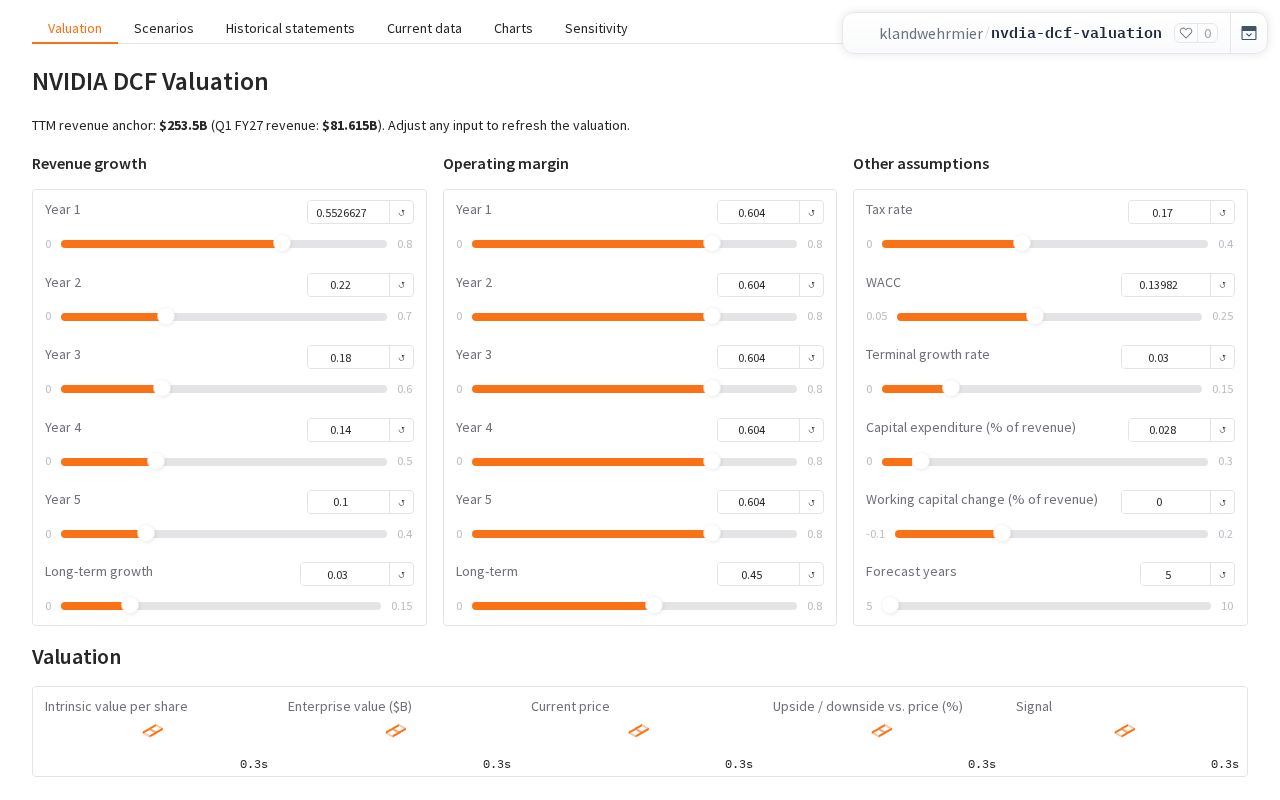
Task: Open nvdia-dcf-valuation space link
Action: point(1076,33)
